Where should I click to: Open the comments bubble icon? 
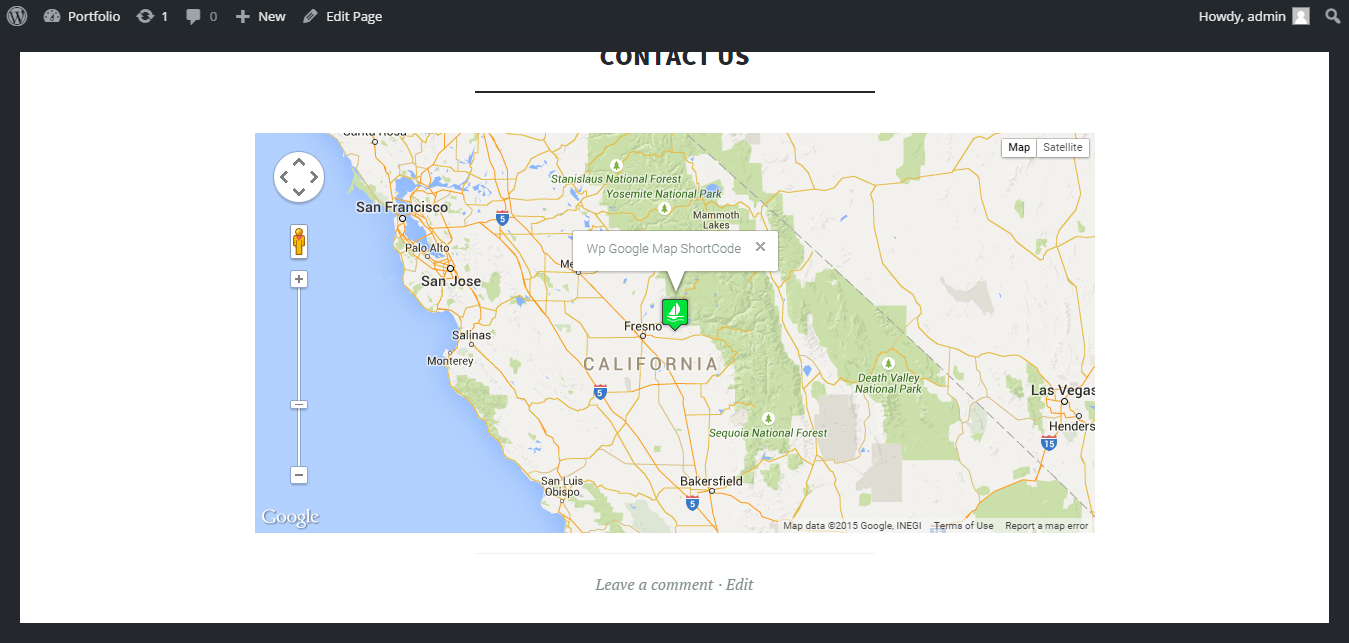(194, 16)
